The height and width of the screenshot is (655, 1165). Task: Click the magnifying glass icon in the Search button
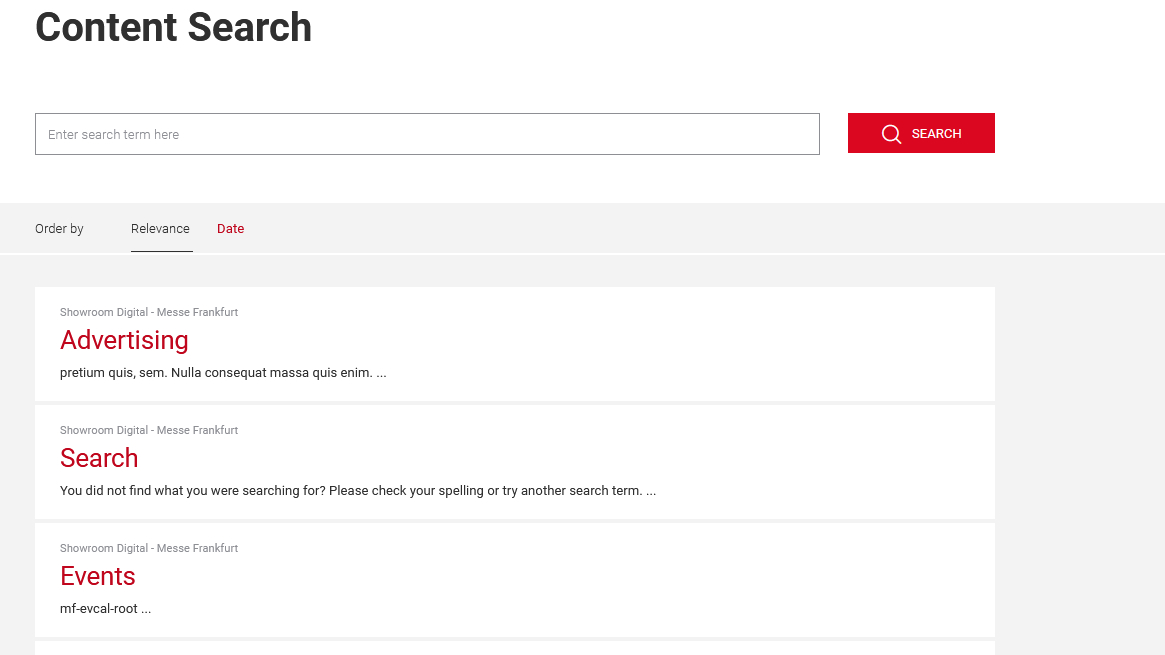(891, 134)
